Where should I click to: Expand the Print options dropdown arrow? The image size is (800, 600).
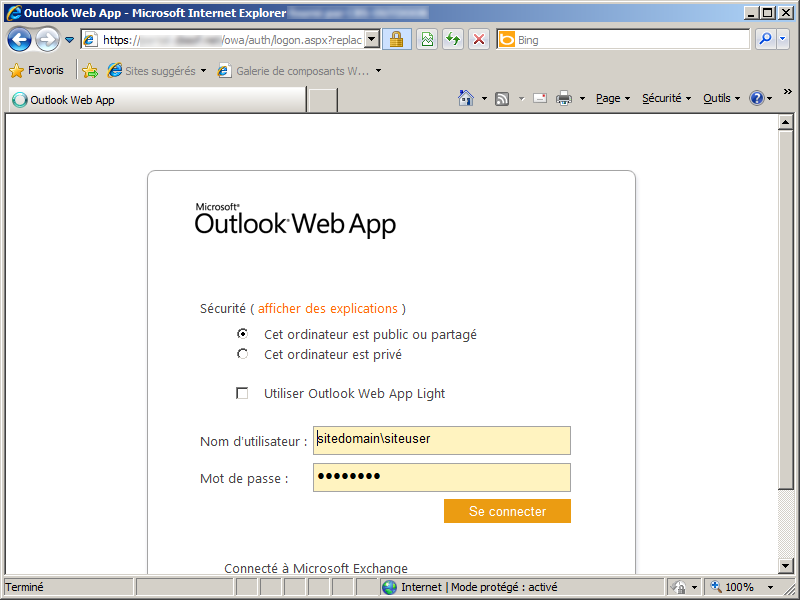point(582,98)
